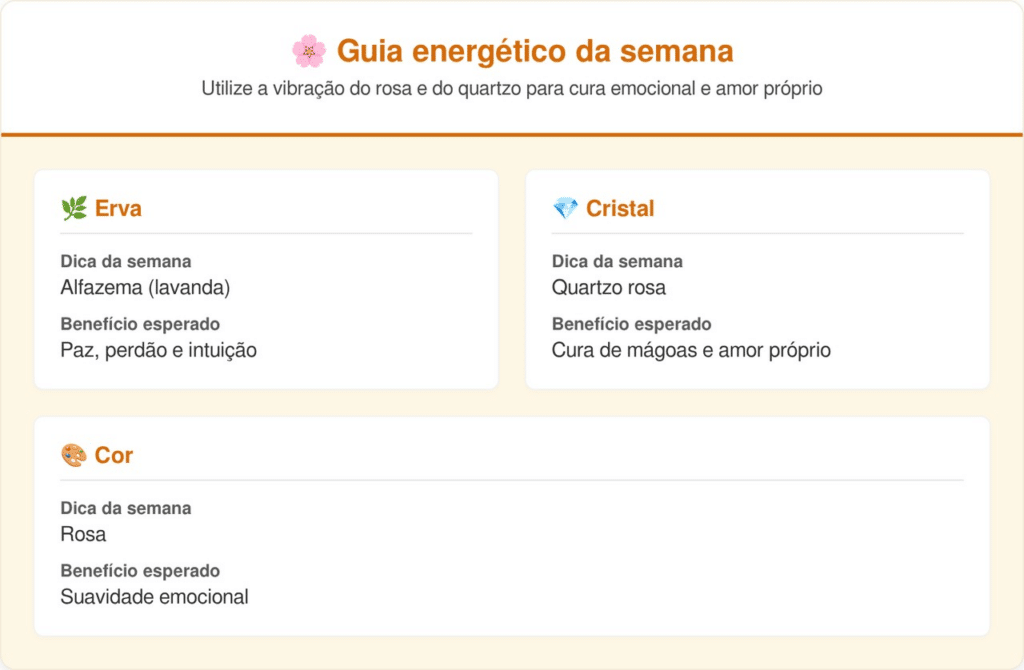
Task: Click Benefício esperado label in Erva card
Action: click(x=140, y=324)
